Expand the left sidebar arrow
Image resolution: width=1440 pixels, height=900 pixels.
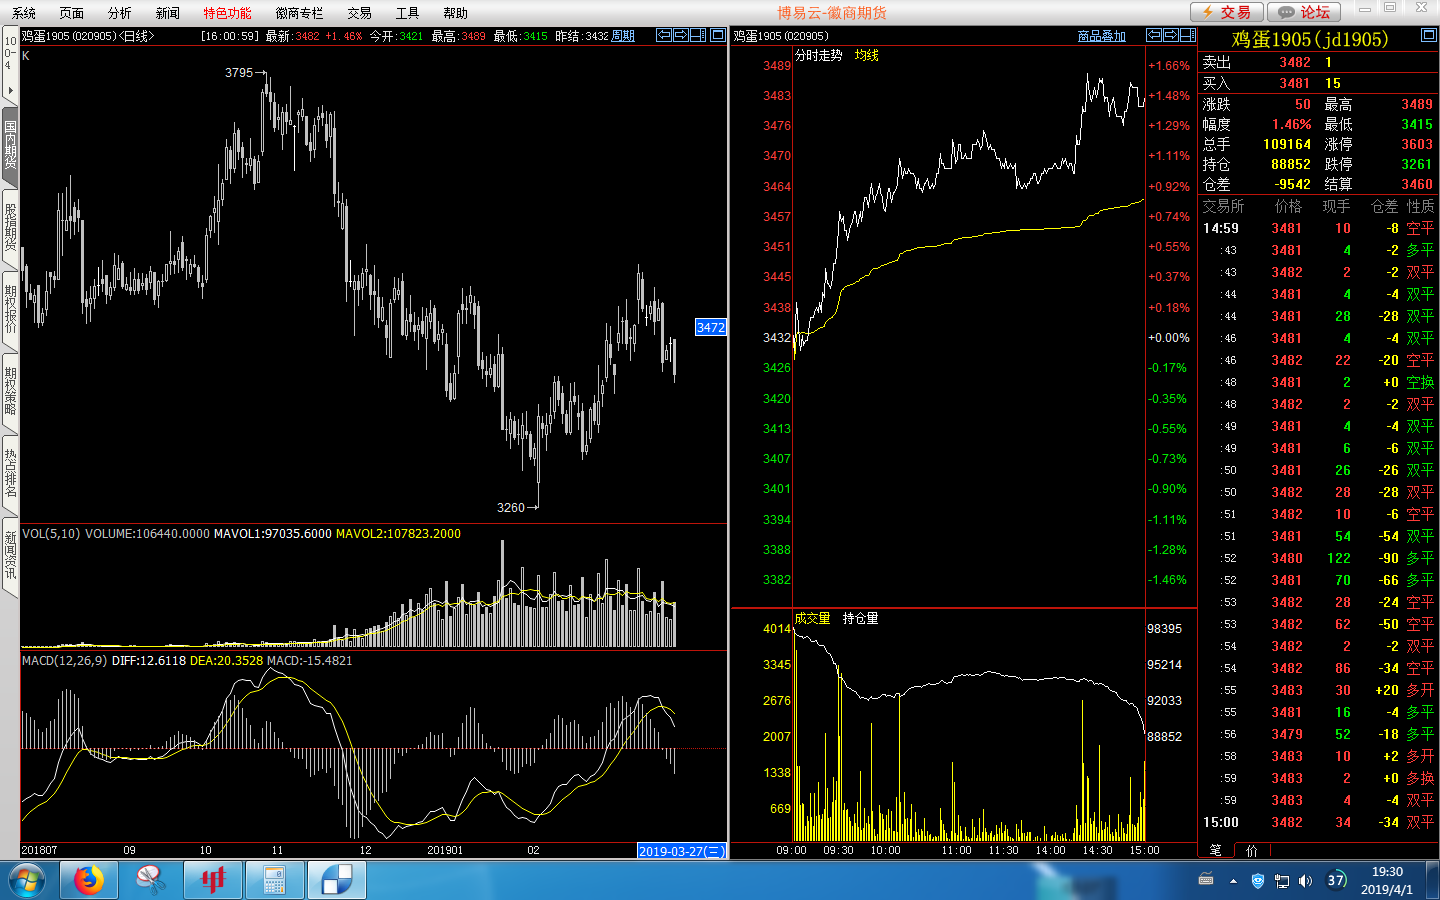pyautogui.click(x=10, y=91)
